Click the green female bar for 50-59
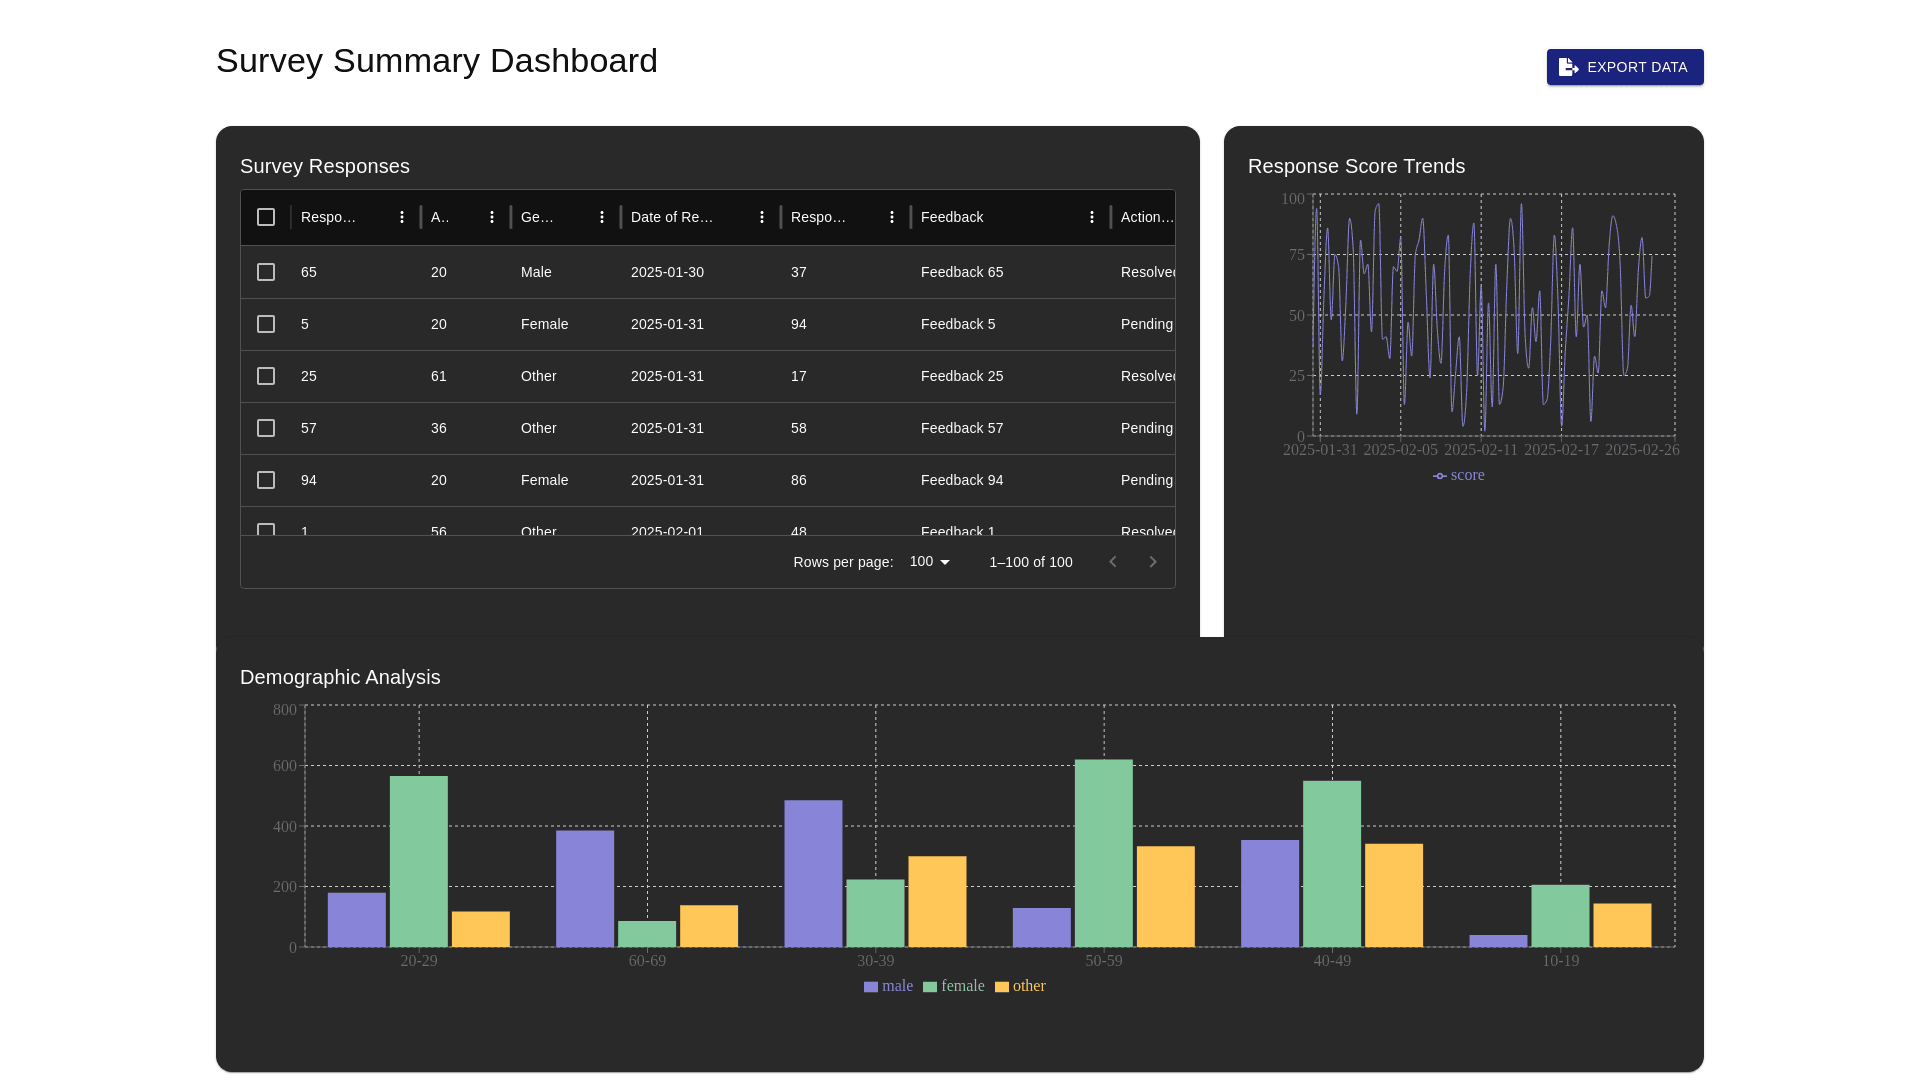1920x1080 pixels. 1104,852
